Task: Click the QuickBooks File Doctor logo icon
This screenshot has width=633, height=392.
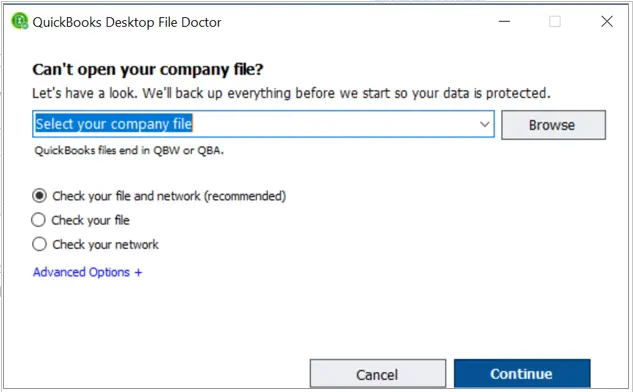Action: pyautogui.click(x=19, y=21)
